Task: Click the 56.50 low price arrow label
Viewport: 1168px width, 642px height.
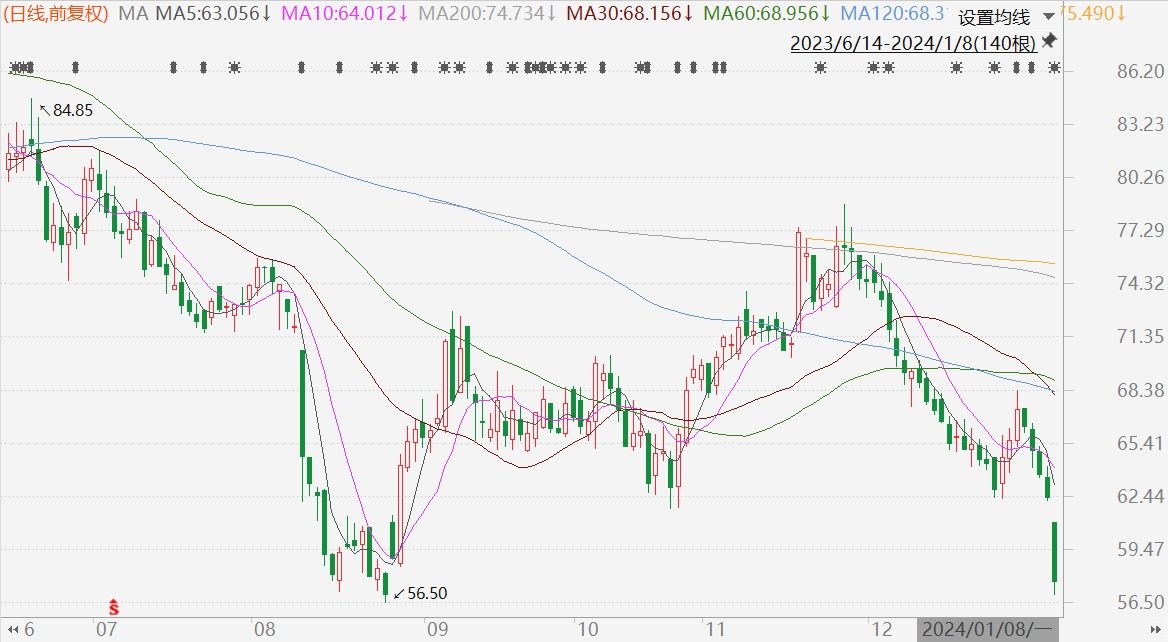Action: (x=420, y=593)
